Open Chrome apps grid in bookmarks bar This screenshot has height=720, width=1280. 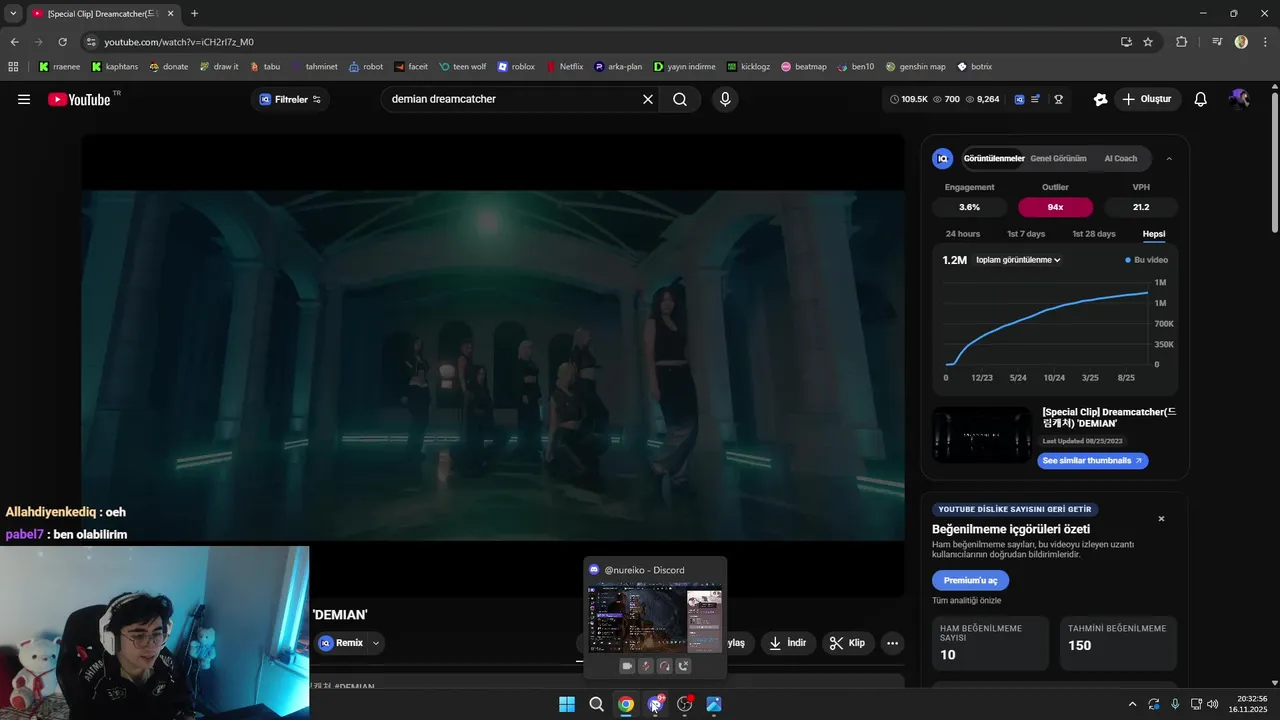[x=13, y=67]
